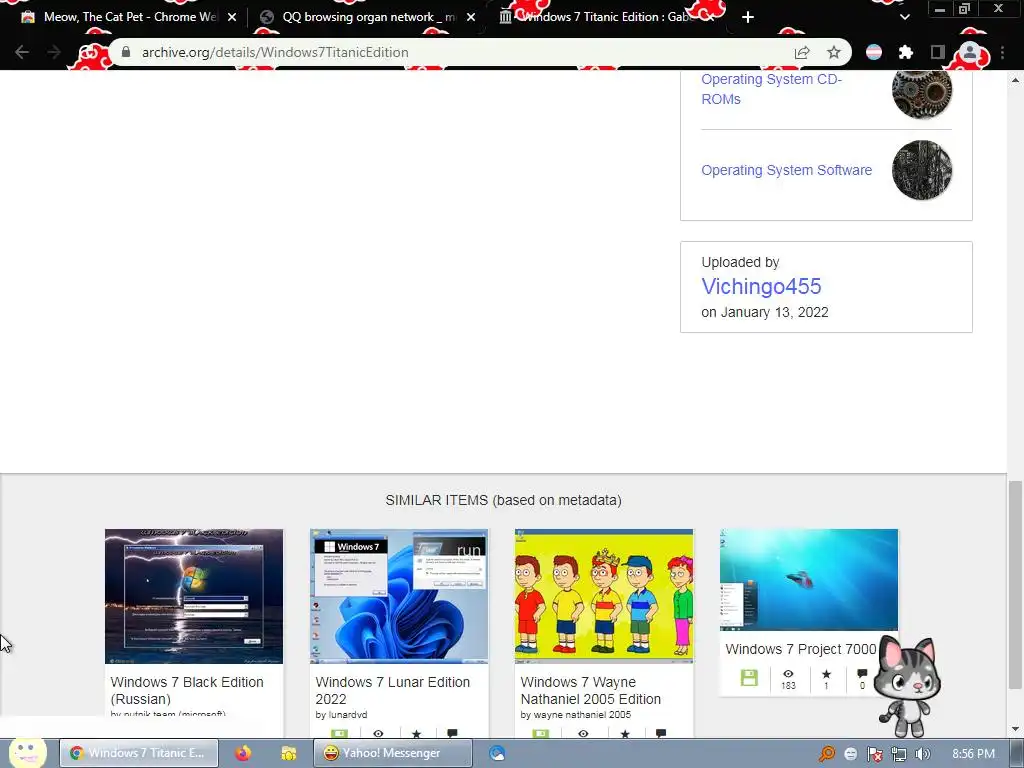The height and width of the screenshot is (768, 1024).
Task: Open the Chrome three-dot menu
Action: pos(1002,52)
